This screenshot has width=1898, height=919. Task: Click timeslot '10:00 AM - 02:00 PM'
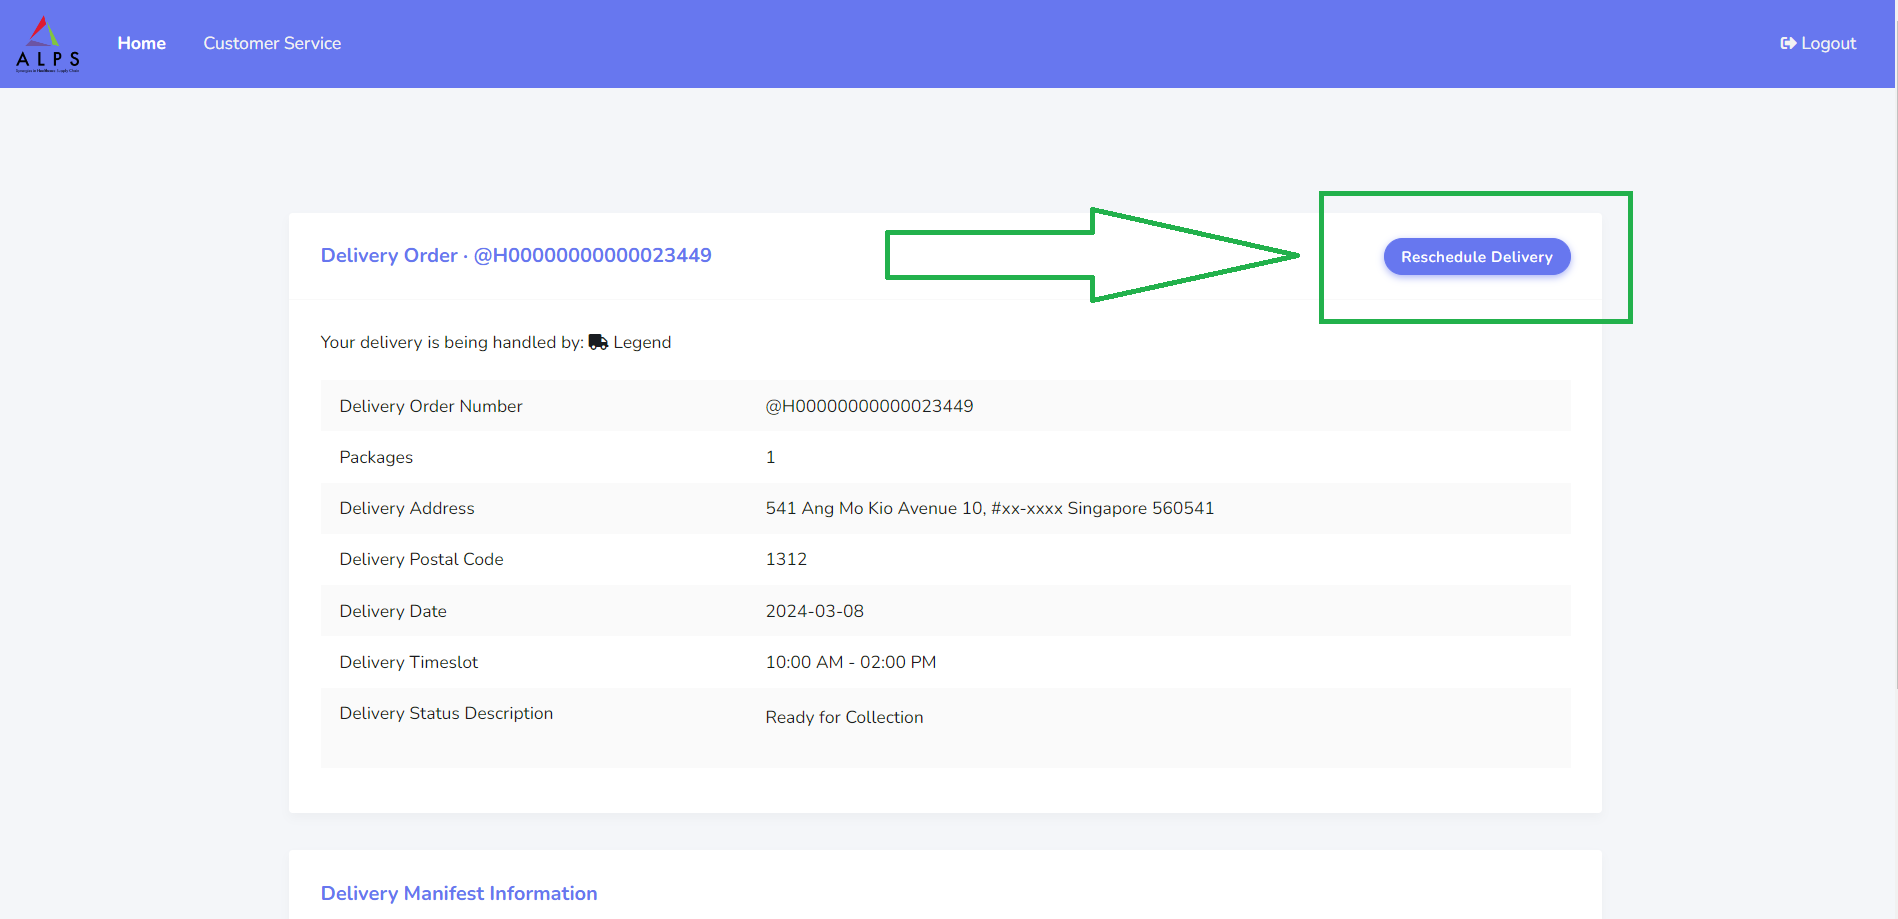coord(850,662)
